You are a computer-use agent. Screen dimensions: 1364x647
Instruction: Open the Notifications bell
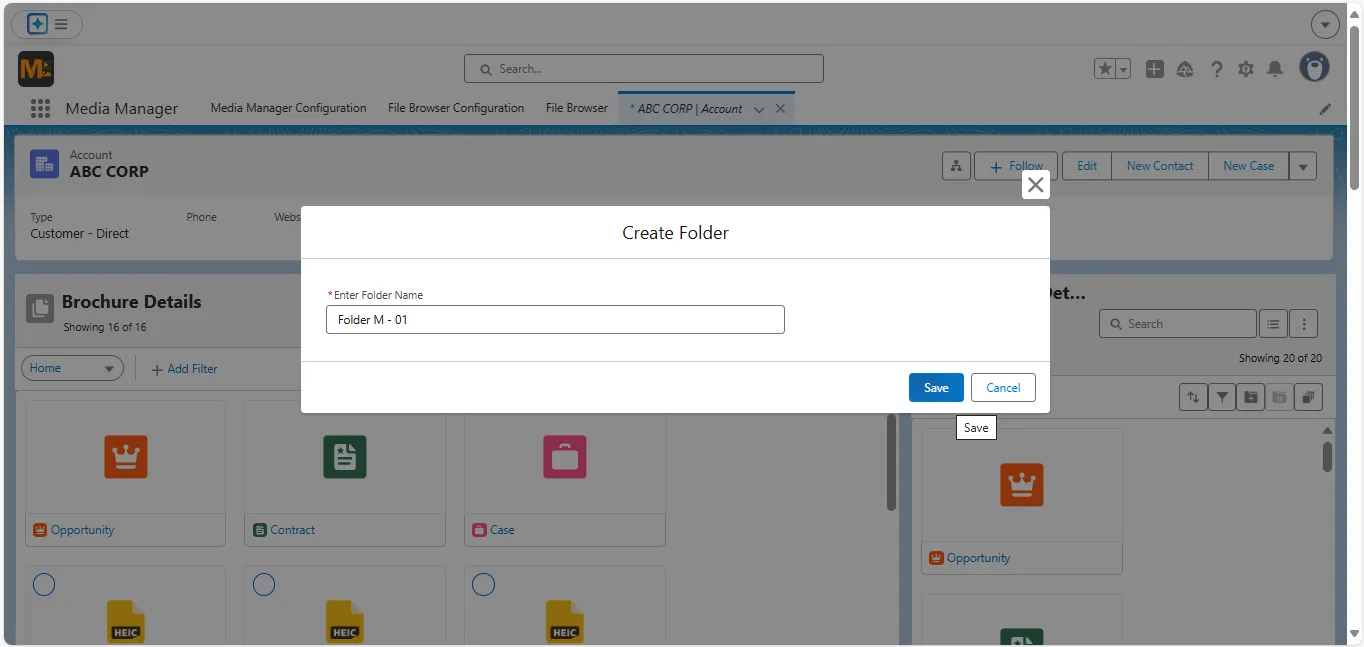(1275, 69)
